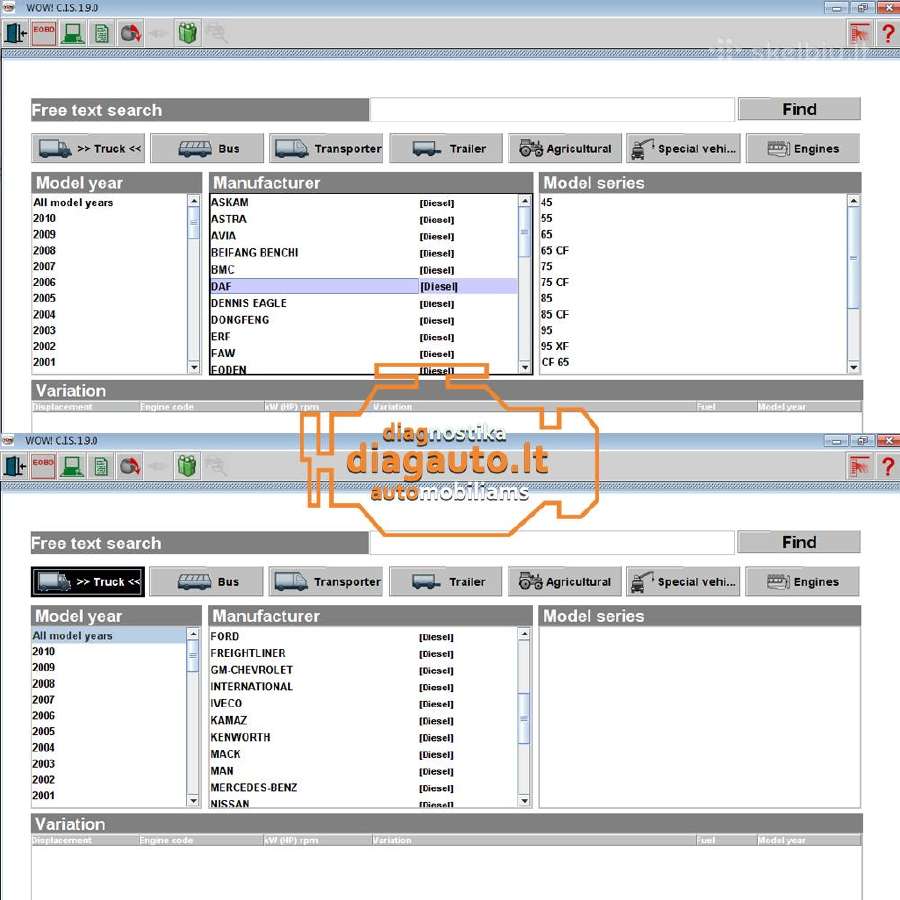Click the Manufacturer list up arrow, bottom window
This screenshot has width=900, height=900.
(524, 634)
